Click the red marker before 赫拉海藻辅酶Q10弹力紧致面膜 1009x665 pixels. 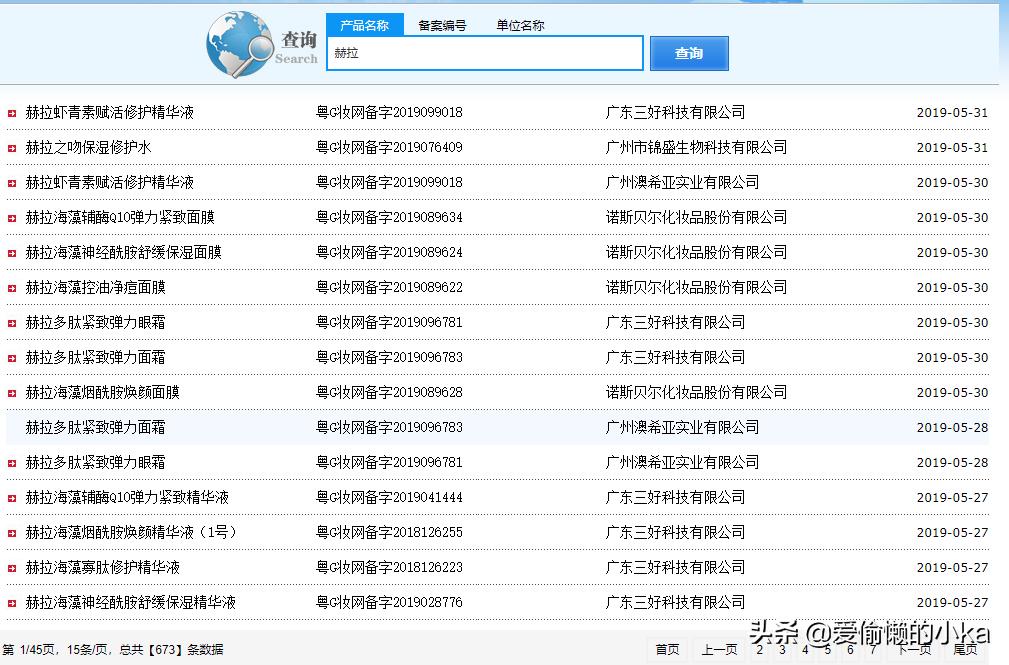14,217
